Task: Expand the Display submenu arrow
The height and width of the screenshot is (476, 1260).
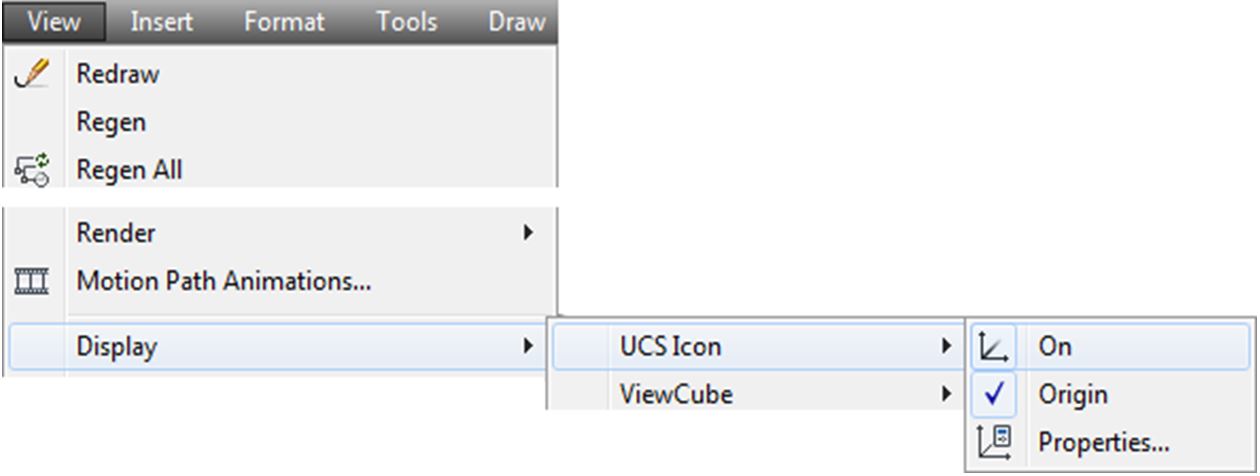Action: [x=527, y=347]
